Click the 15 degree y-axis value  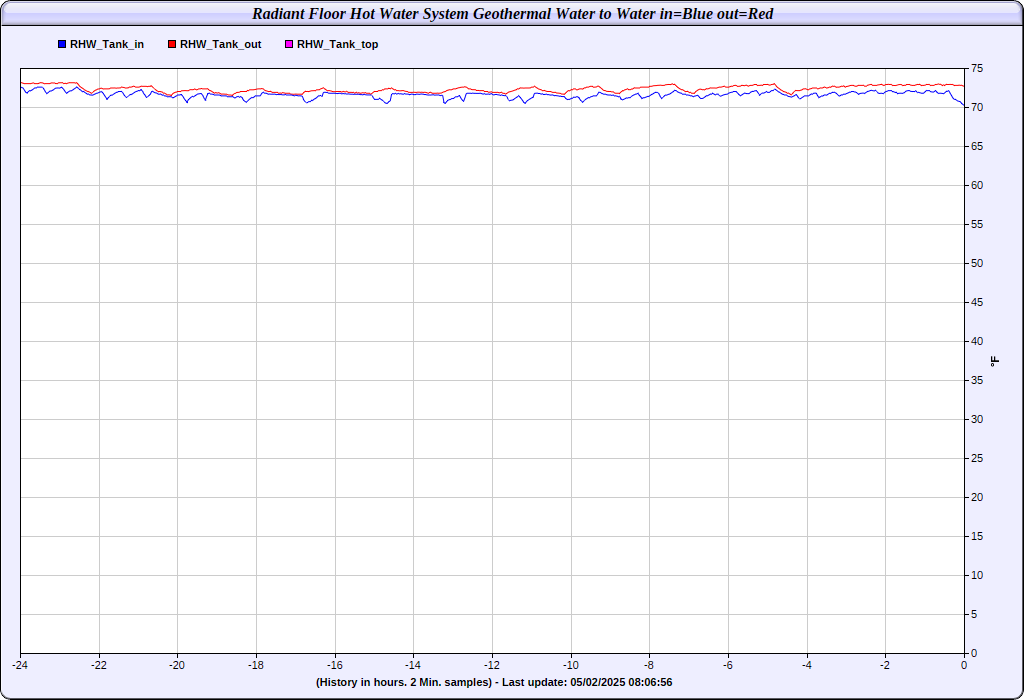pyautogui.click(x=977, y=536)
